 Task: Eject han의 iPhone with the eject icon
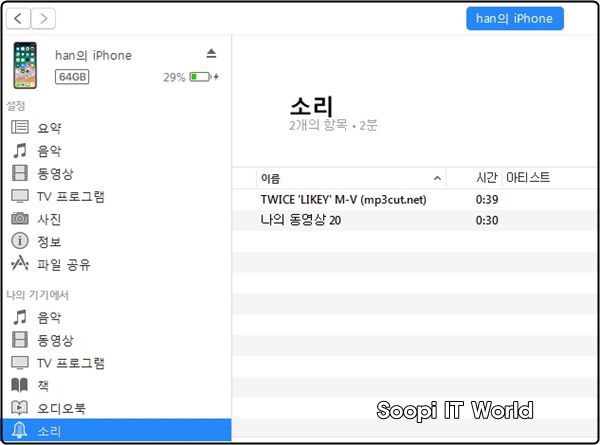(x=211, y=53)
